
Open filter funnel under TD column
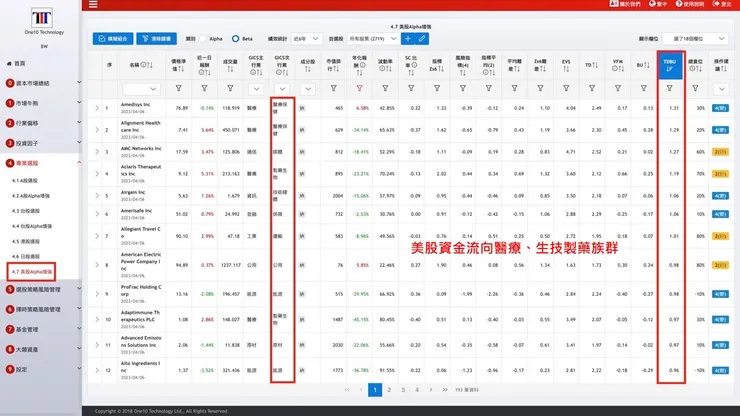(x=592, y=88)
